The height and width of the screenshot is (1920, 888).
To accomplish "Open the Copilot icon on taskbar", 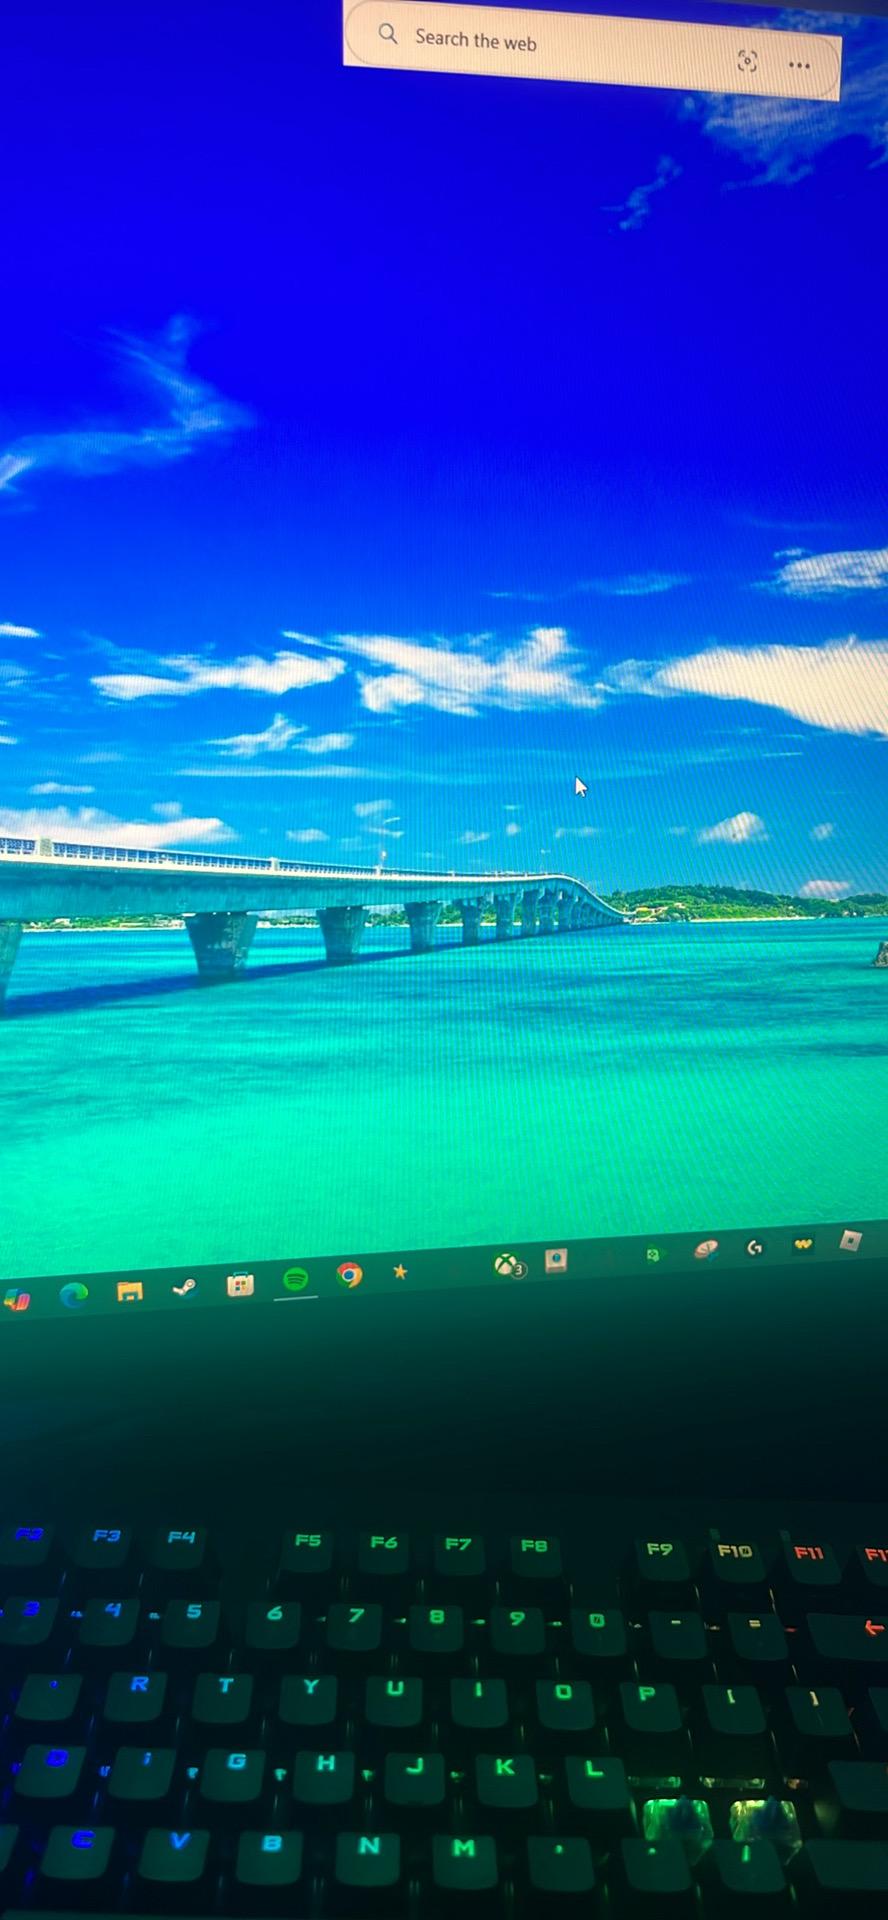I will coord(17,1300).
